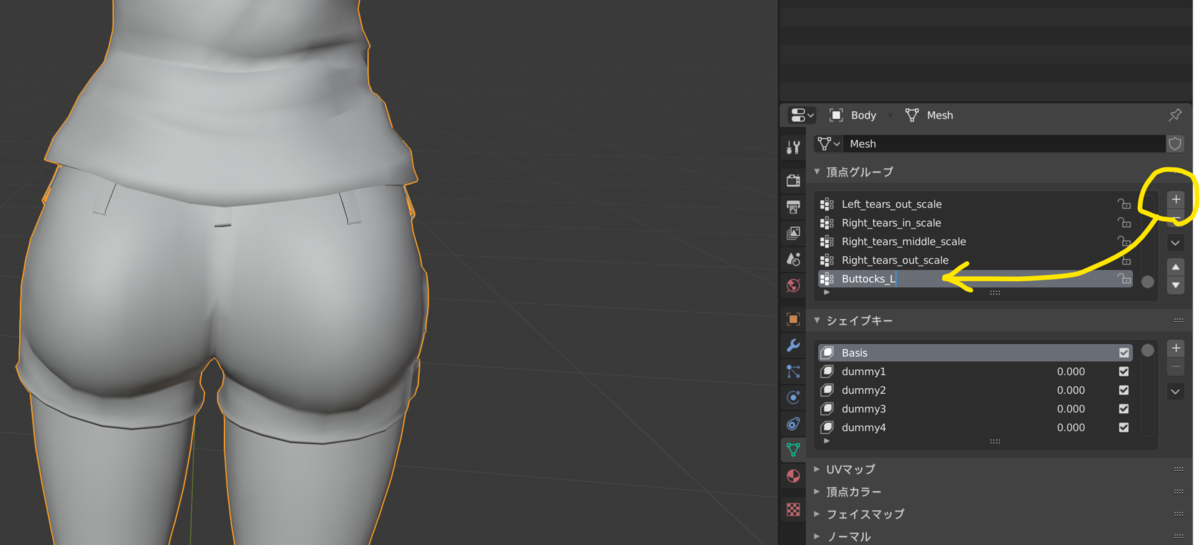
Task: Select the Right_tears_out_scale vertex group
Action: click(x=976, y=260)
